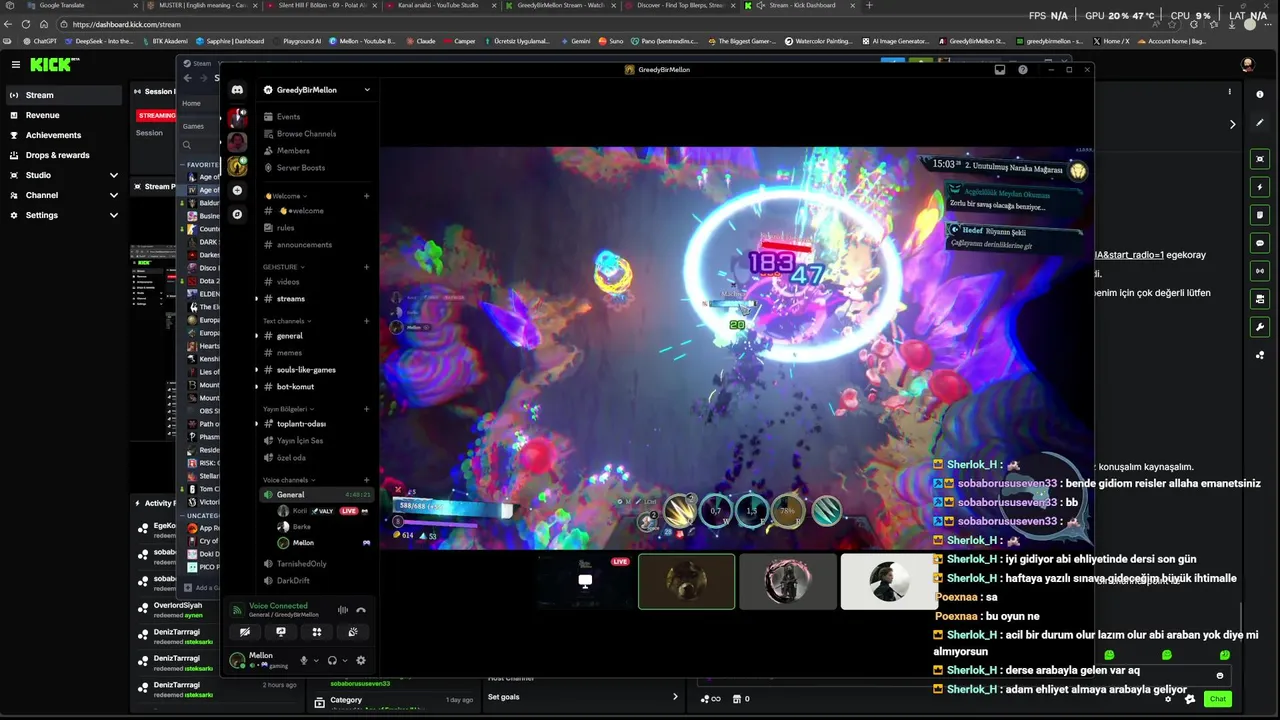Viewport: 1280px width, 720px height.
Task: Open Discord inbox icon in title bar
Action: point(999,70)
